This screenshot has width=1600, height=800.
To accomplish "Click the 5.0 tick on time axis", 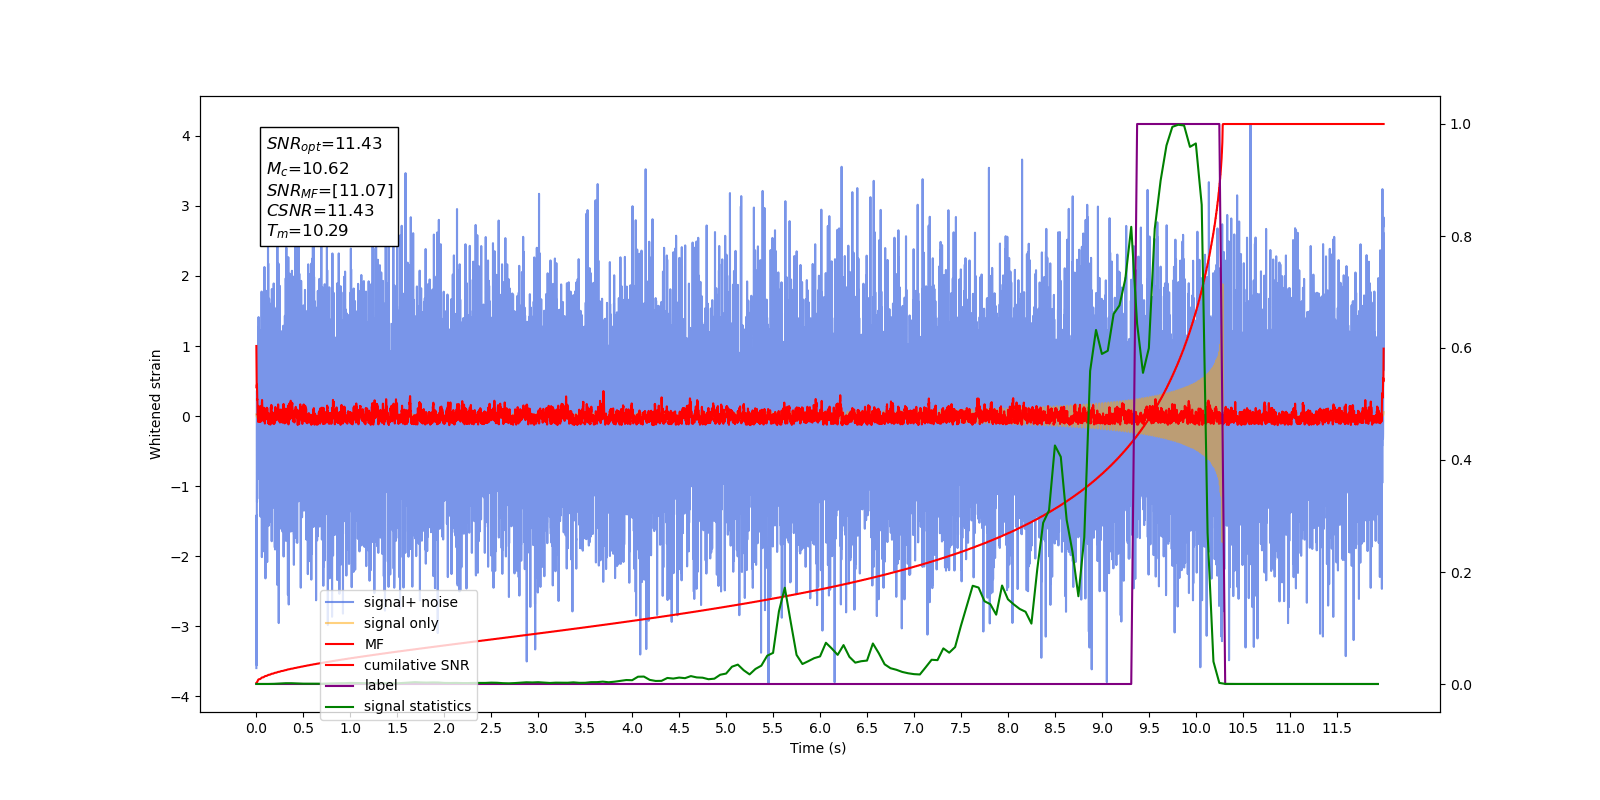I will (726, 728).
